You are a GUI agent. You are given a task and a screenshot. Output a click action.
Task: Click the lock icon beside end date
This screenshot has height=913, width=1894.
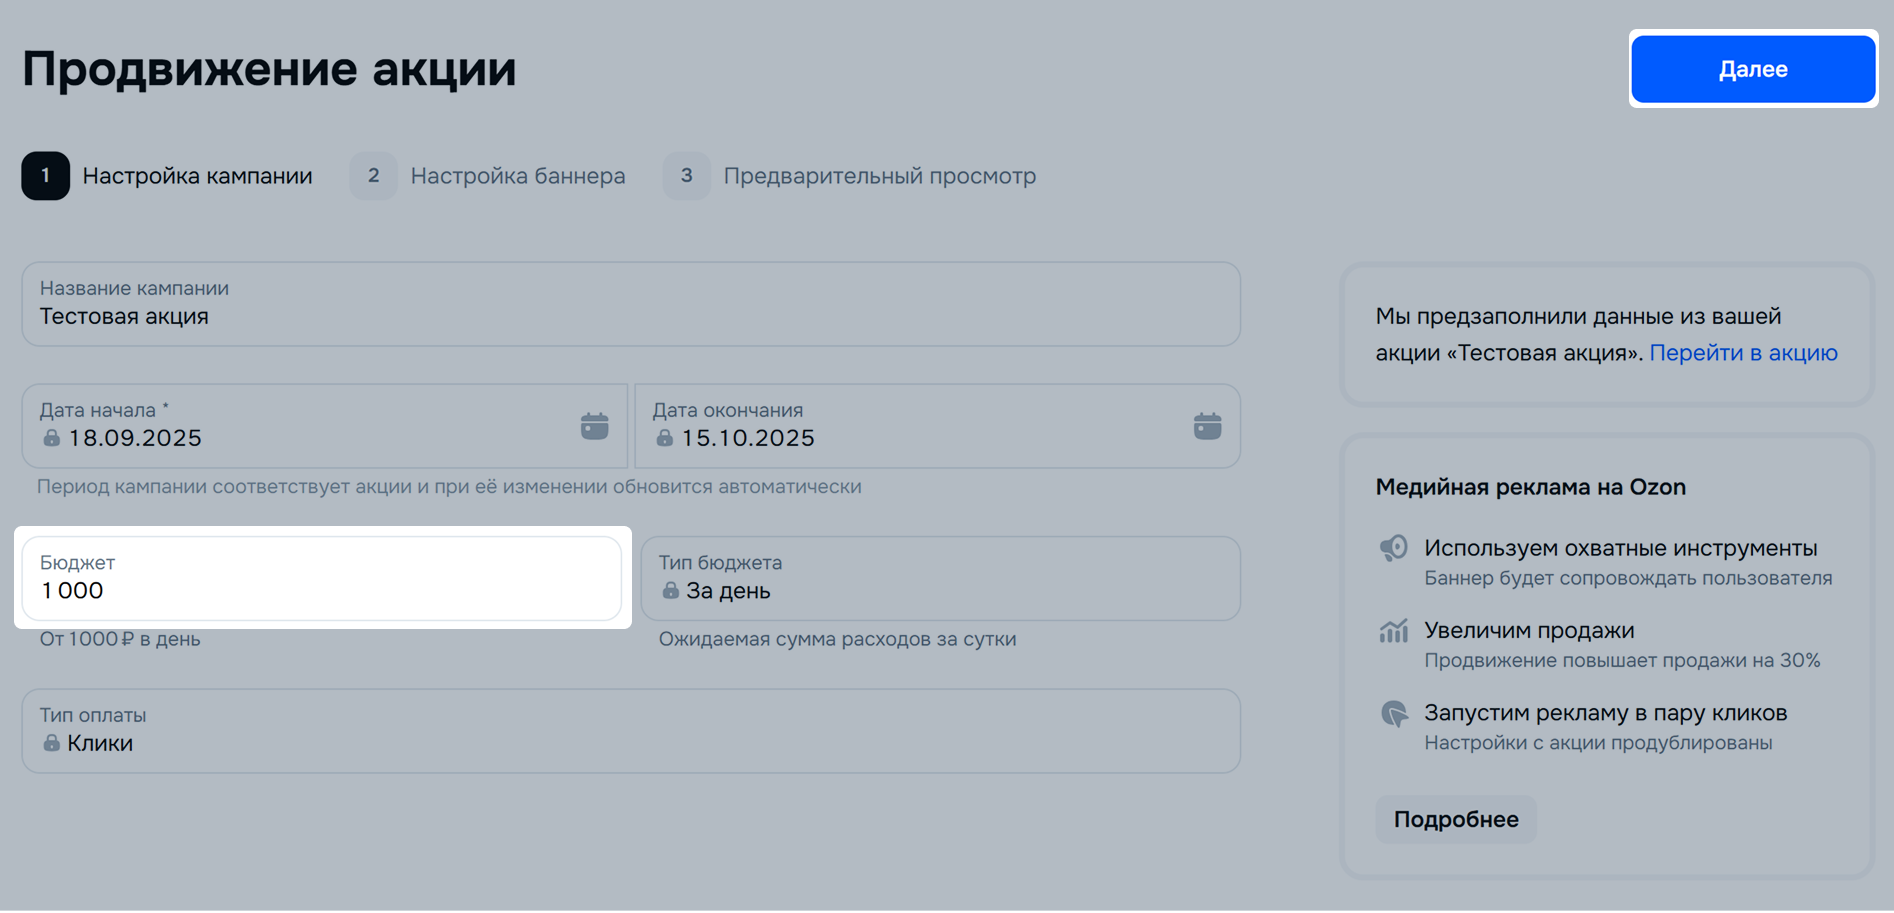[x=664, y=438]
